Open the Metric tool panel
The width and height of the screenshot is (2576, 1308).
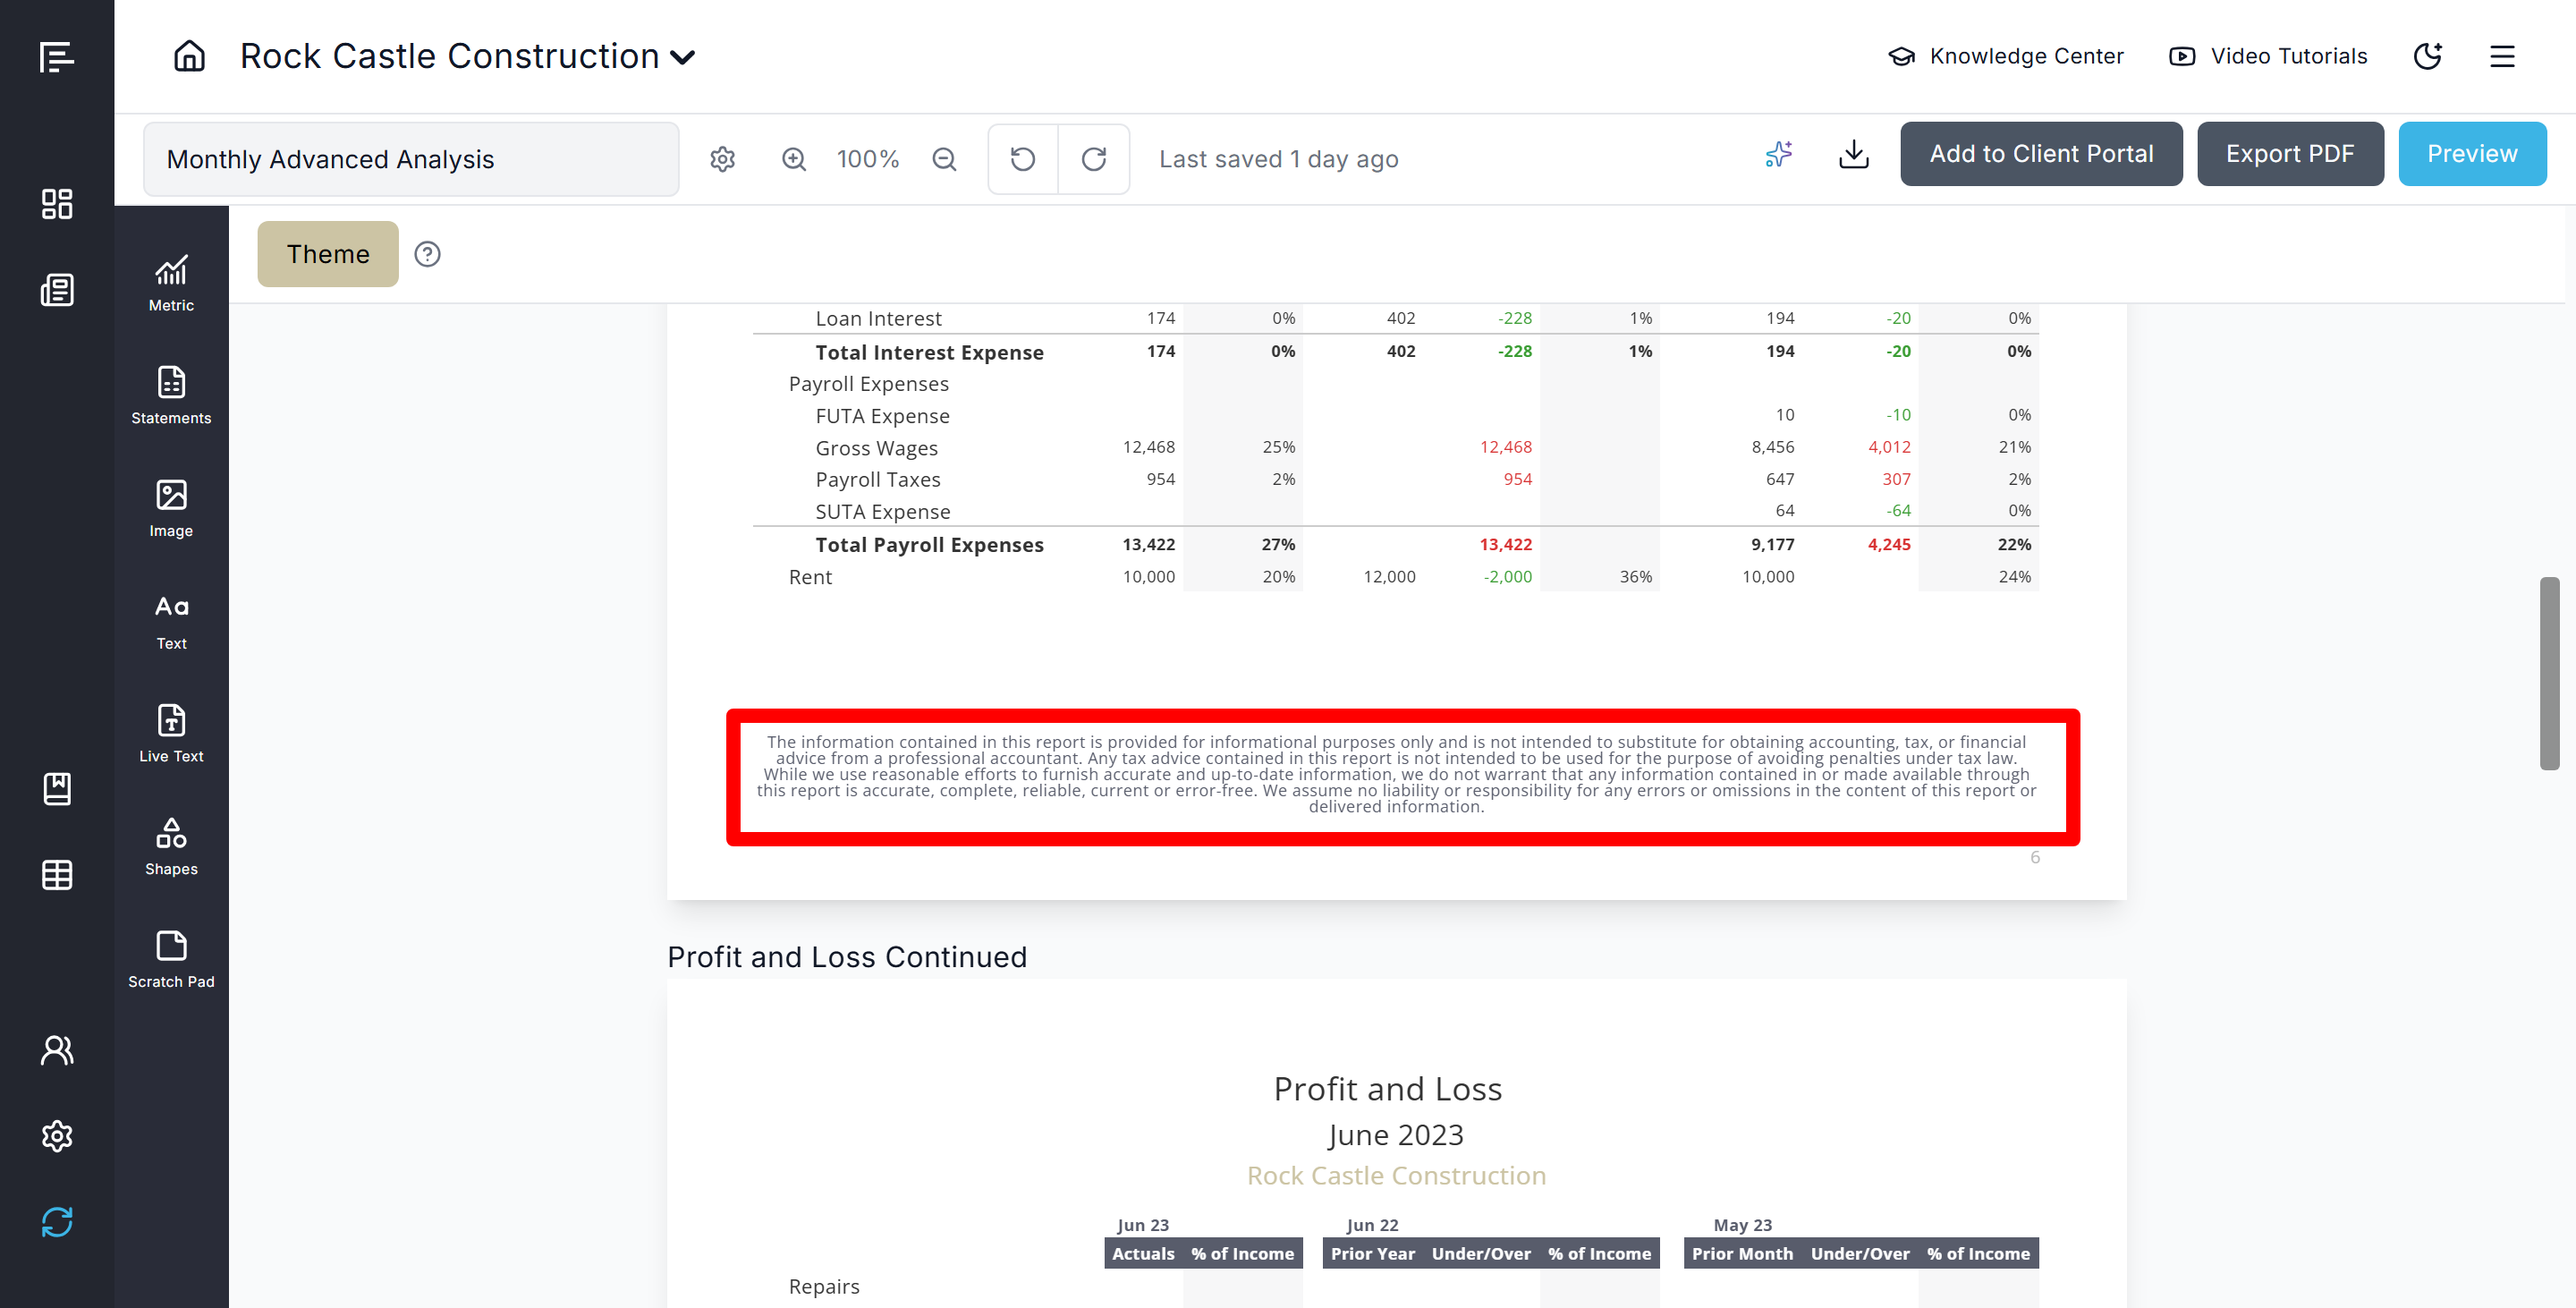[171, 283]
